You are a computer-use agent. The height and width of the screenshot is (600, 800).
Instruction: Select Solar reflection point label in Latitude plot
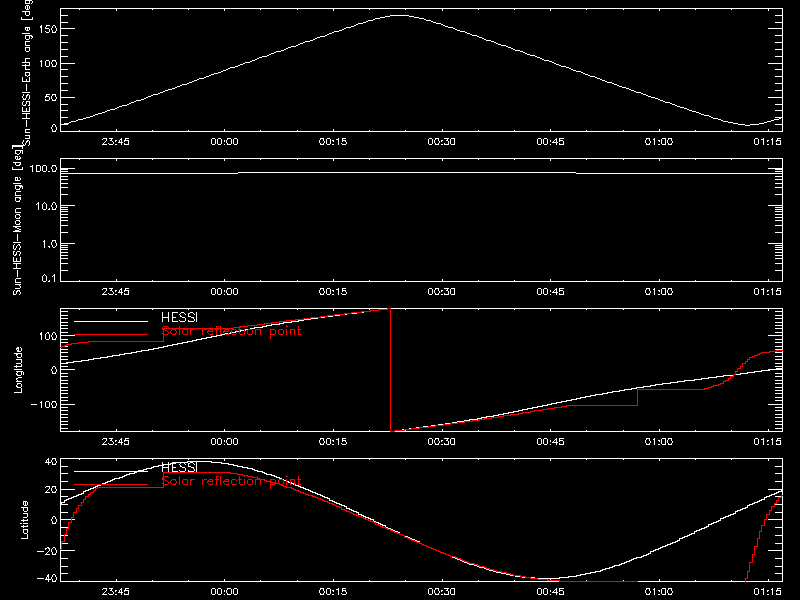[231, 481]
